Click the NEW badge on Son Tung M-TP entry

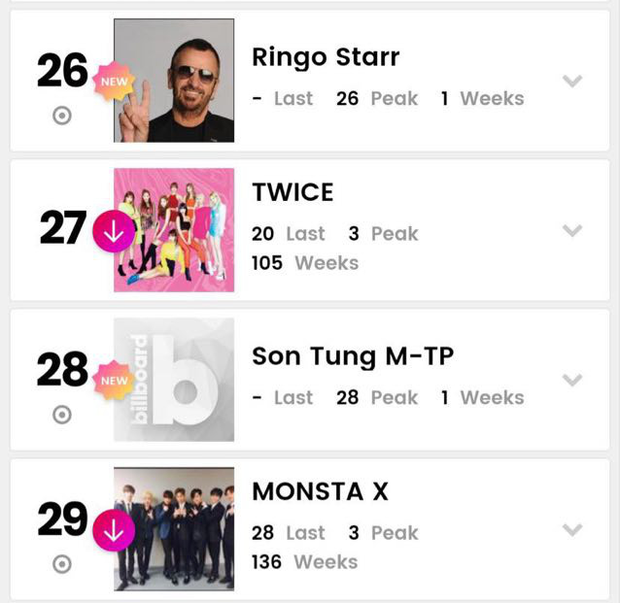pyautogui.click(x=113, y=380)
